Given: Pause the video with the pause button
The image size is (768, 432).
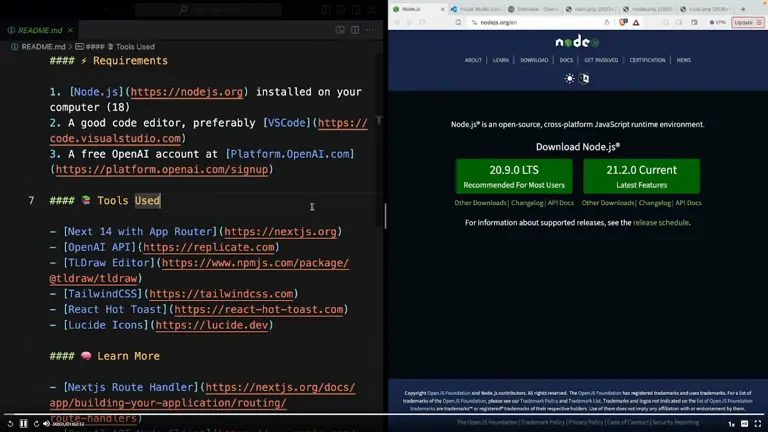Looking at the screenshot, I should click(x=23, y=424).
